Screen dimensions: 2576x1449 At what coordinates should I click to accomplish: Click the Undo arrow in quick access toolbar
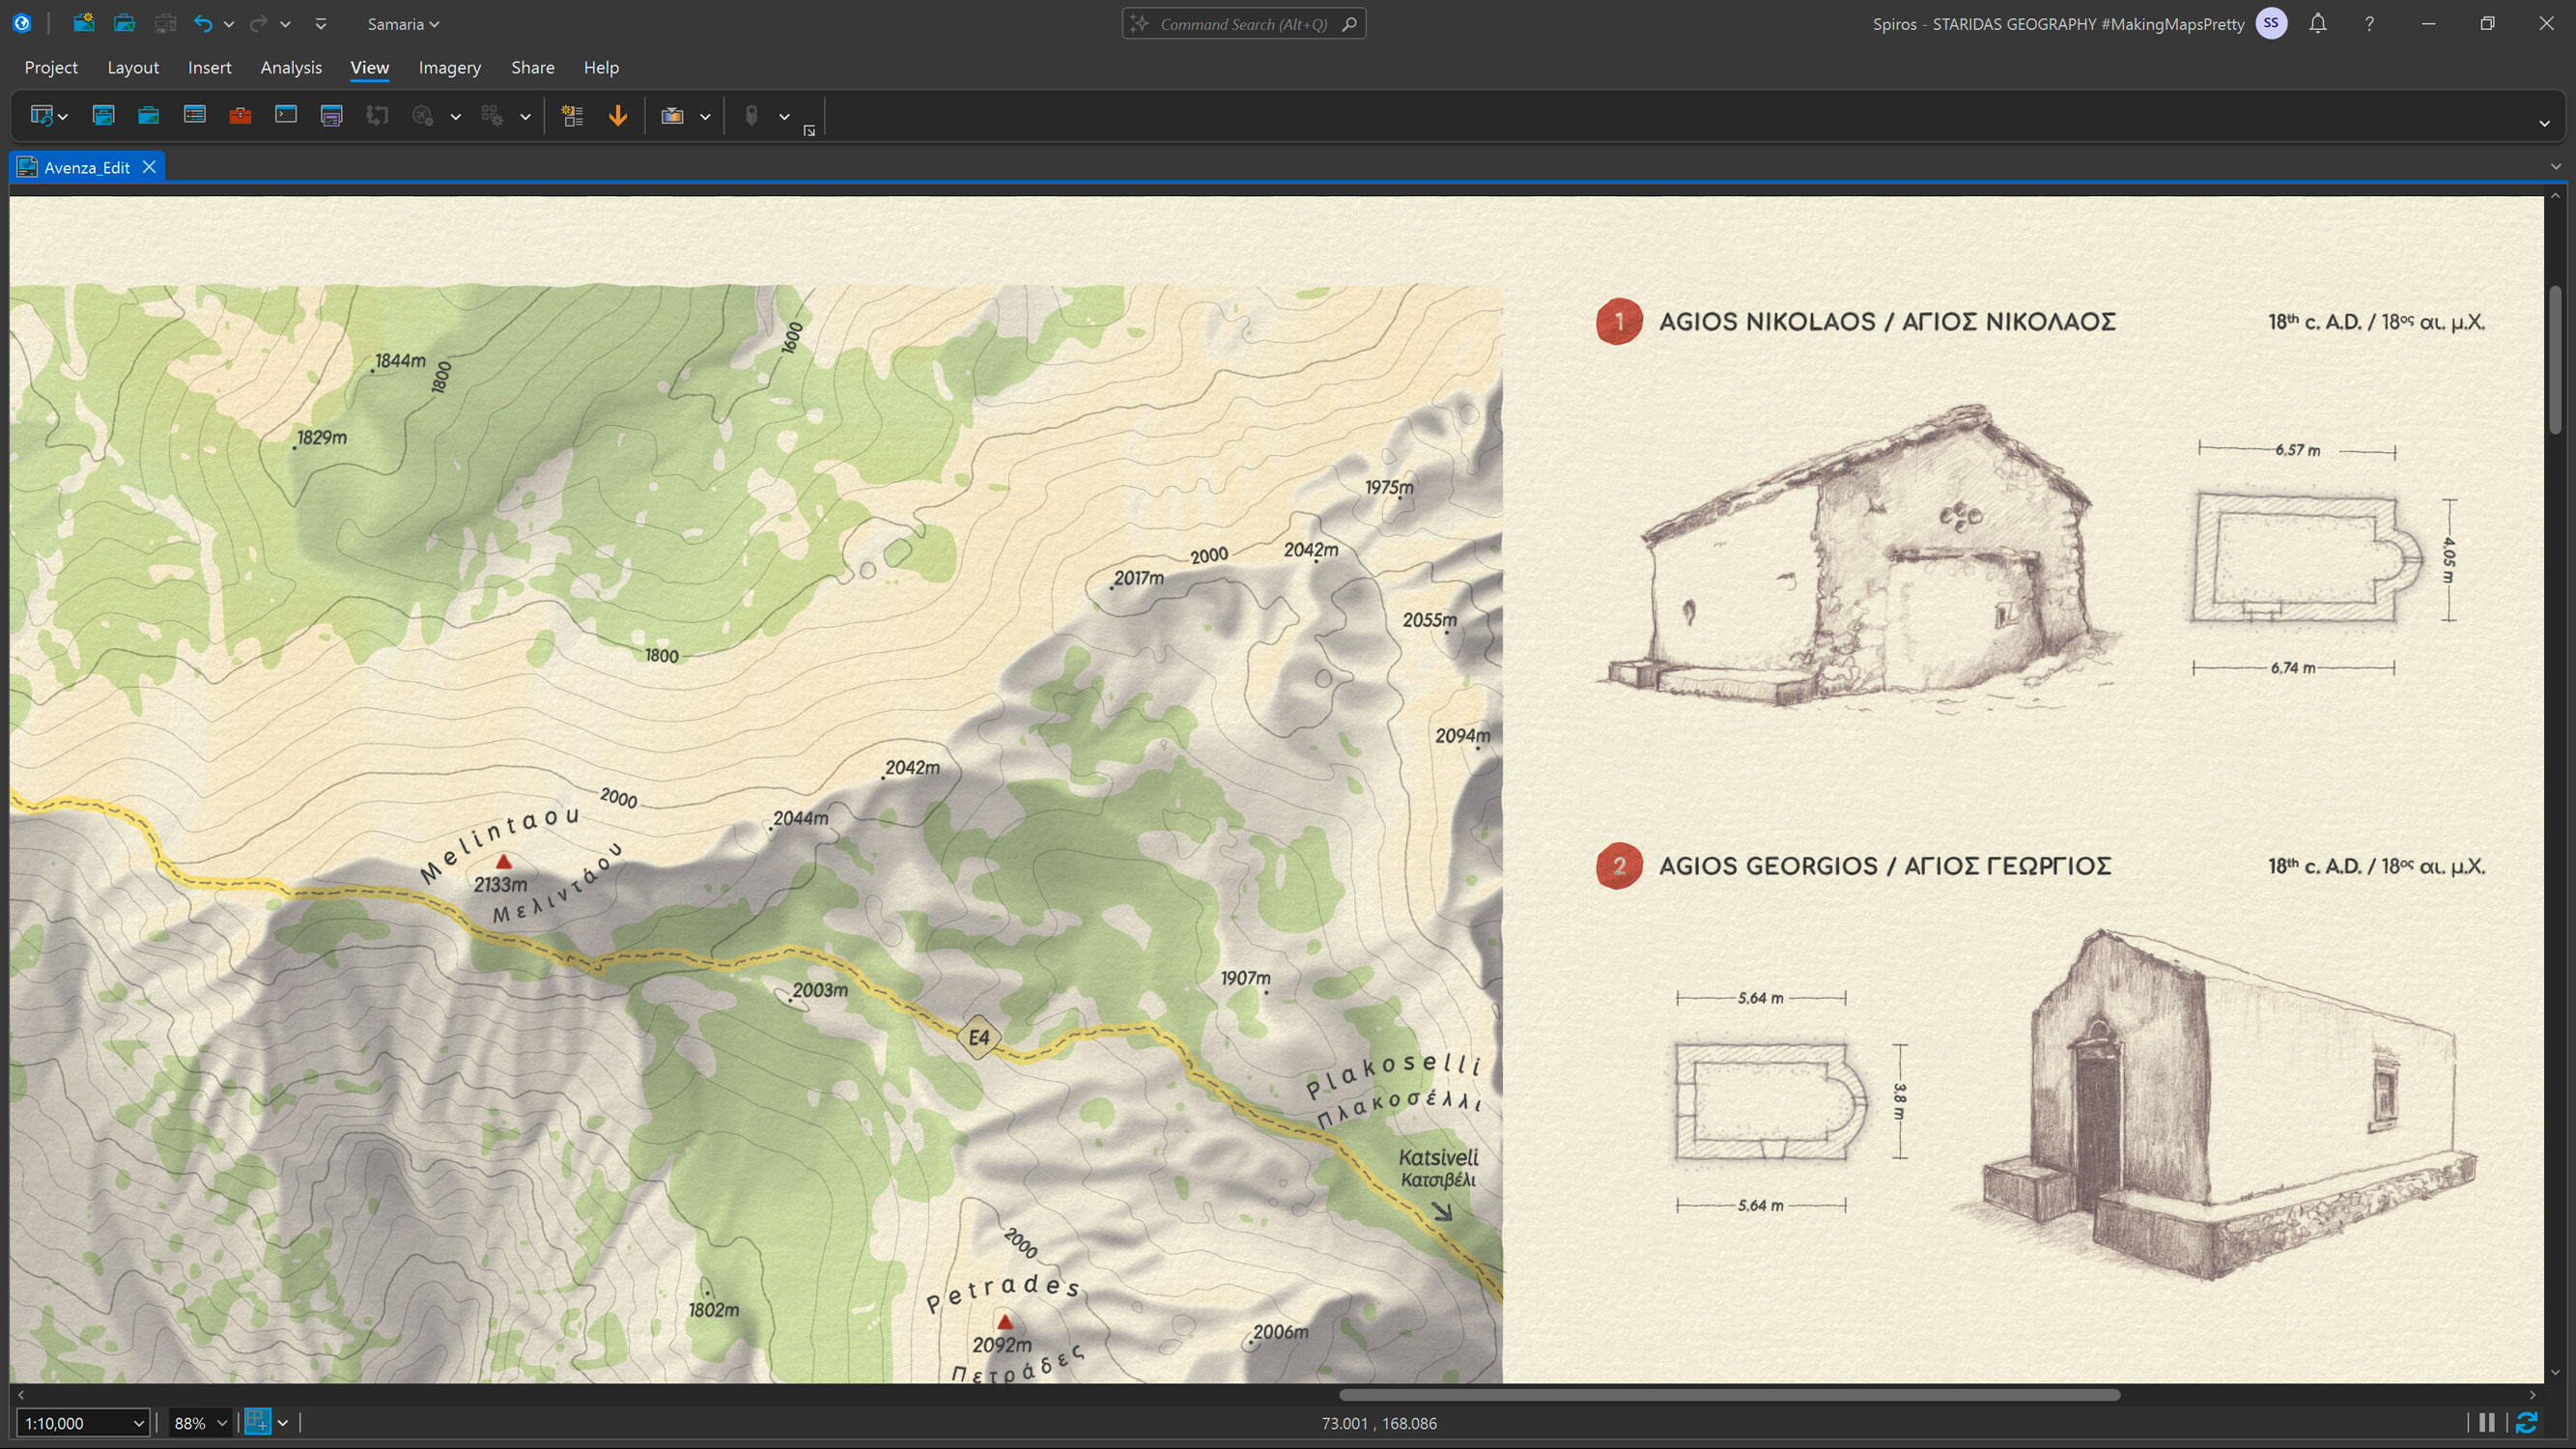203,23
